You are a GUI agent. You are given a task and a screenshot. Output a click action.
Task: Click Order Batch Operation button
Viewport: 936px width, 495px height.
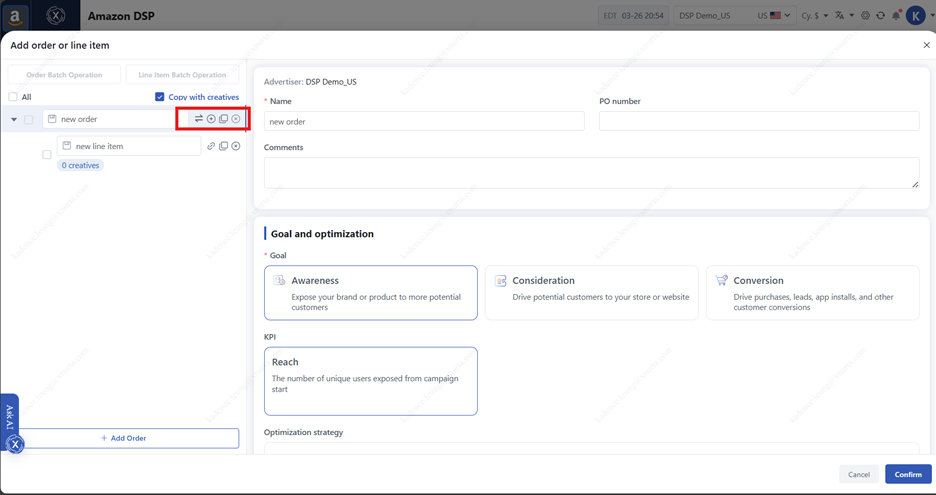tap(64, 75)
